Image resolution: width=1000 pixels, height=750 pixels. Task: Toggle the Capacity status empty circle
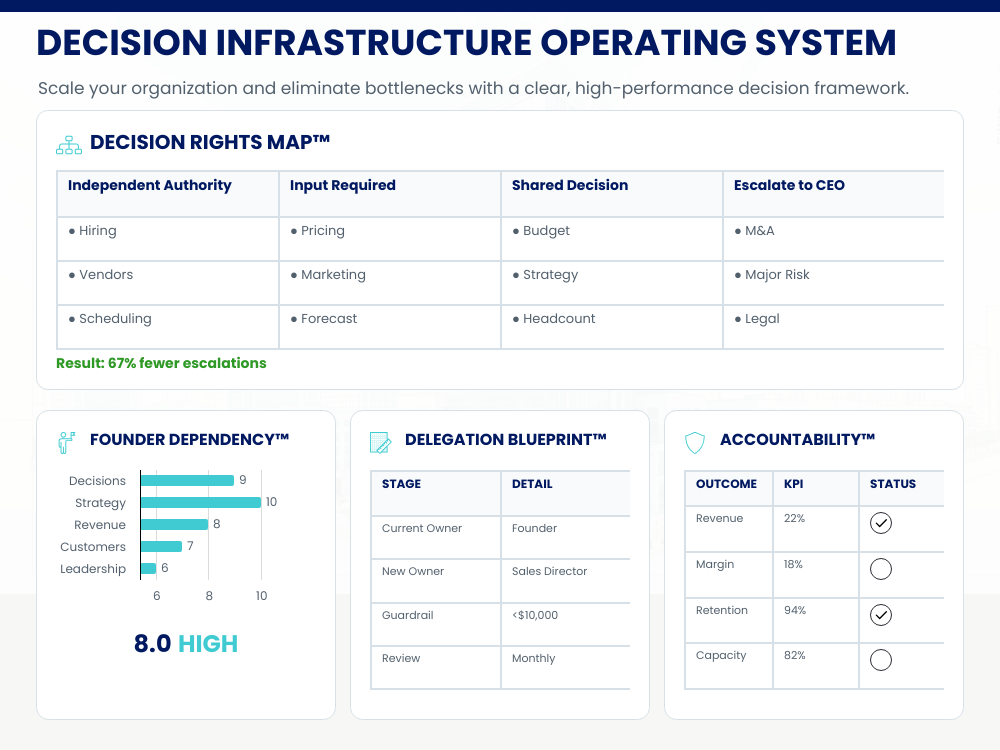point(881,660)
